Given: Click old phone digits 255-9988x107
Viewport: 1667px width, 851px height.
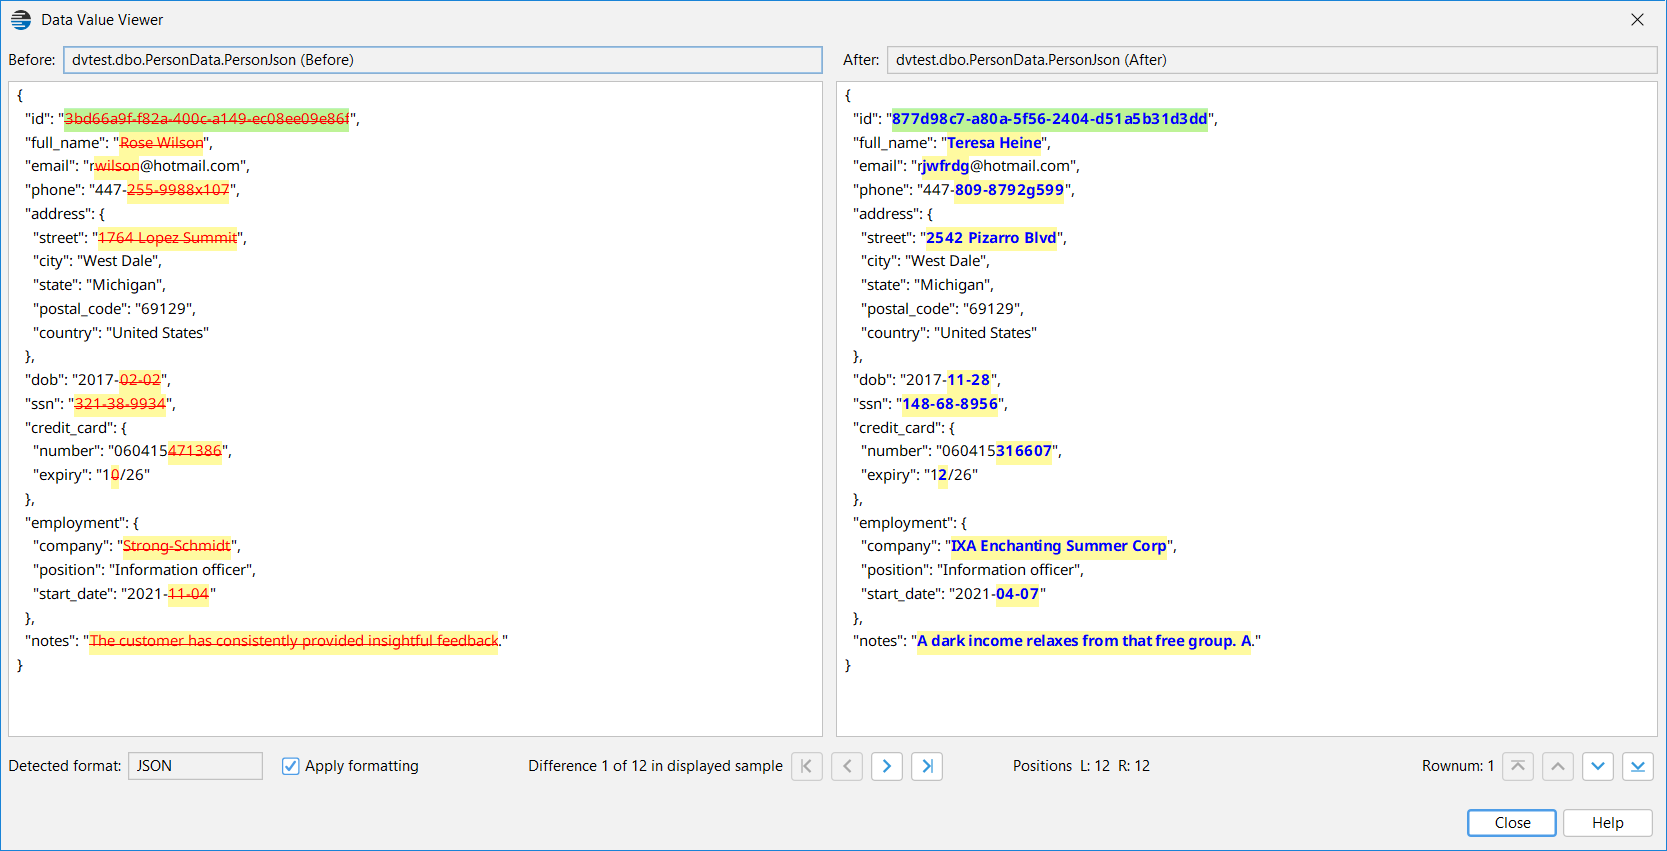Looking at the screenshot, I should 178,190.
